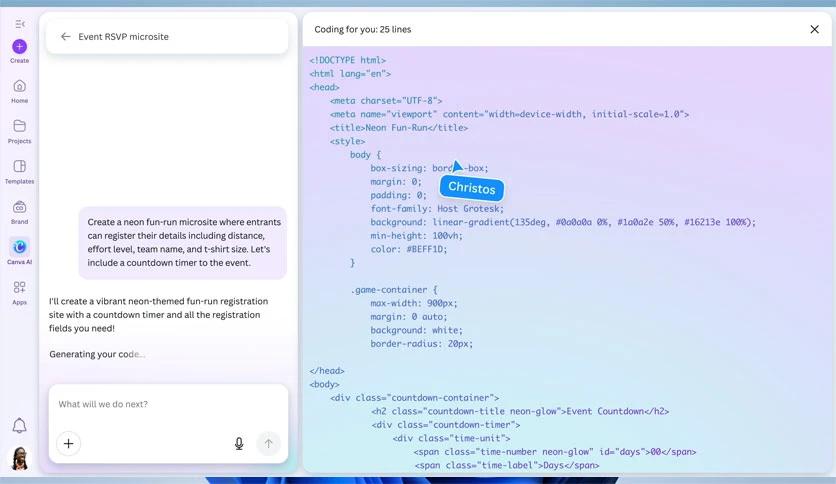The image size is (836, 484).
Task: Click the font-family: Host Grotesk line
Action: (437, 209)
